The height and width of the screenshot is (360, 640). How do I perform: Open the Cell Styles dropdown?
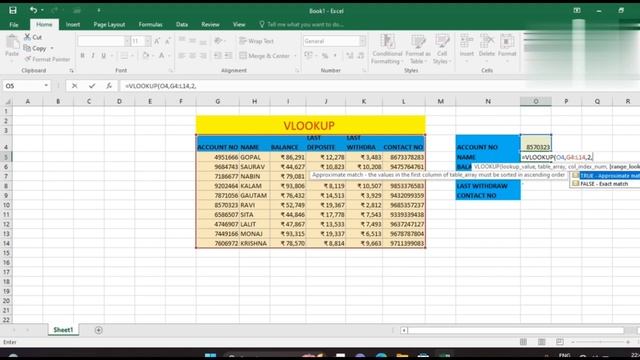(x=442, y=50)
